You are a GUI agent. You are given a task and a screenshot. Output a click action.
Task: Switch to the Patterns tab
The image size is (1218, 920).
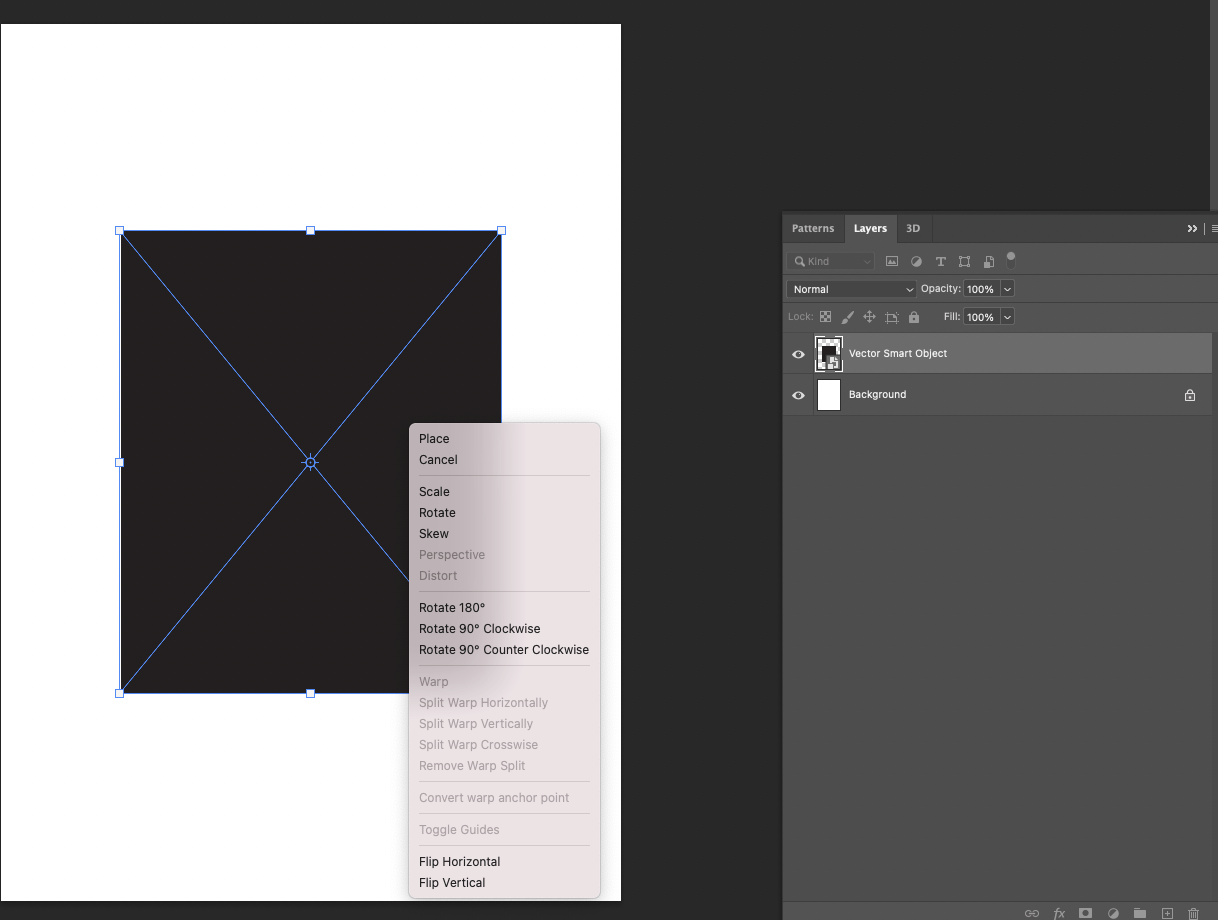(813, 228)
